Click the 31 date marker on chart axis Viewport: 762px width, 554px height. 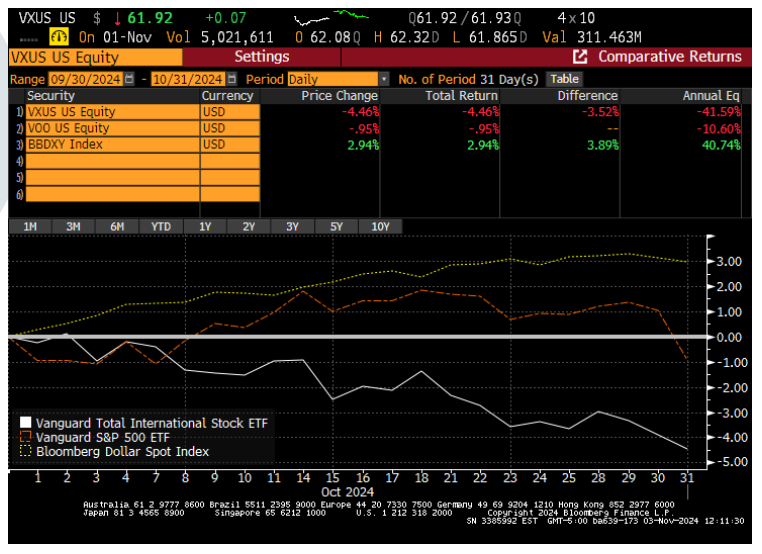(x=687, y=478)
